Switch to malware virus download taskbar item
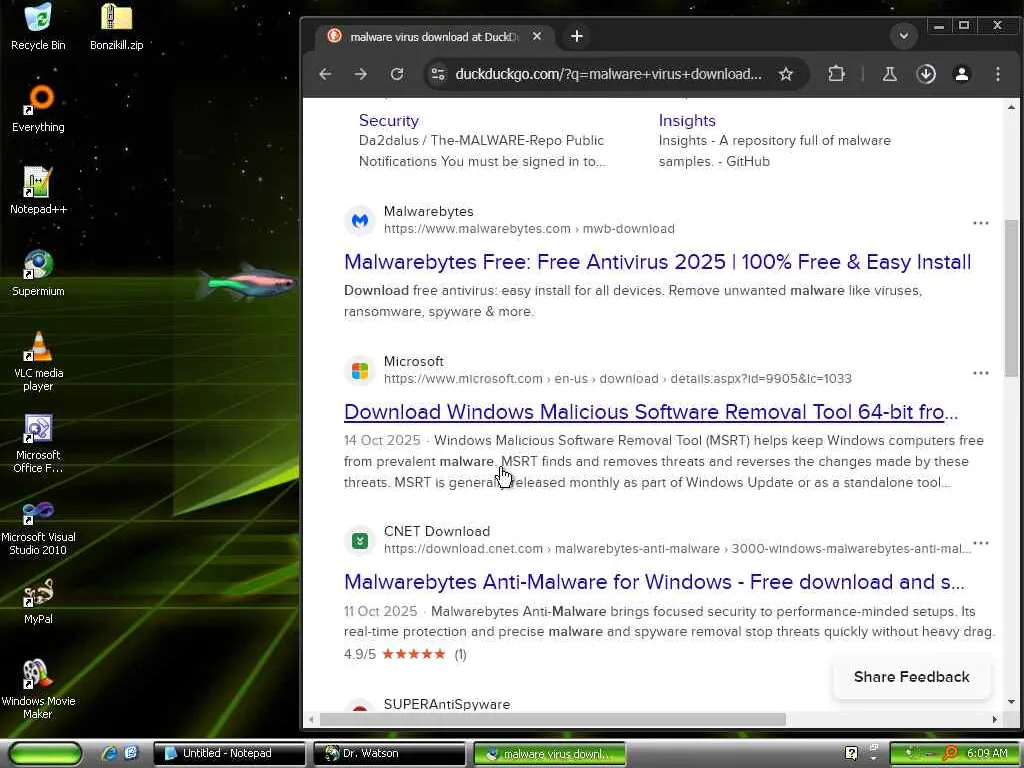Image resolution: width=1024 pixels, height=768 pixels. pyautogui.click(x=549, y=753)
